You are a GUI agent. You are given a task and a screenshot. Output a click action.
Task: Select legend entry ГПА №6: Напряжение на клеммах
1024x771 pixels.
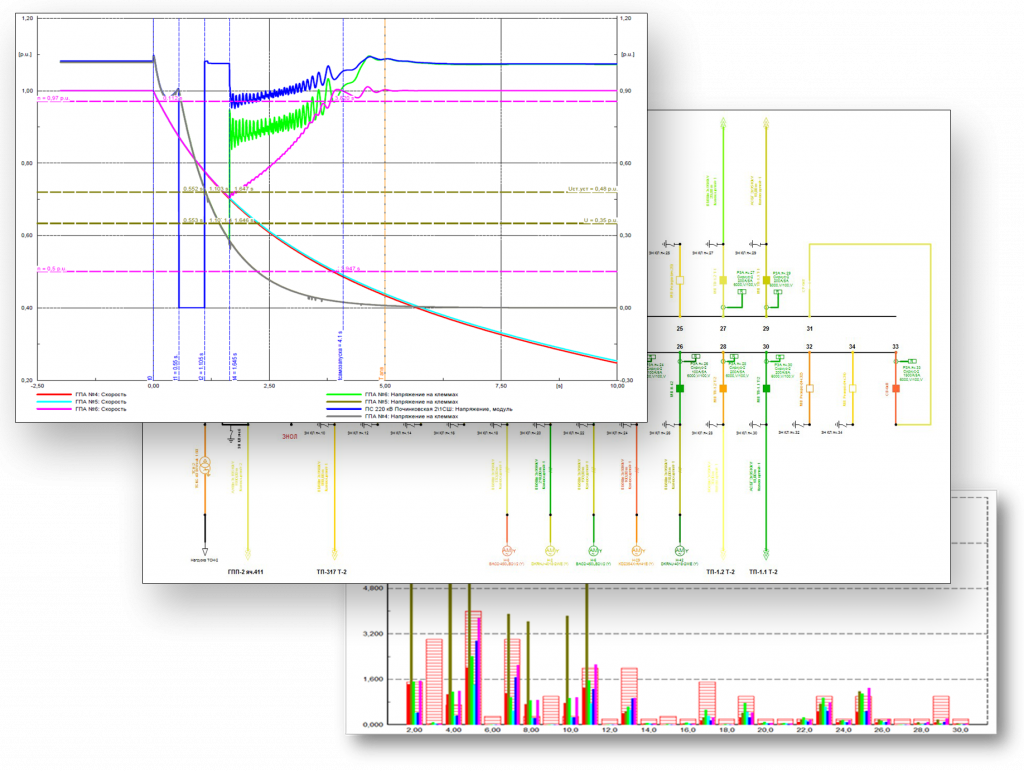(x=411, y=394)
